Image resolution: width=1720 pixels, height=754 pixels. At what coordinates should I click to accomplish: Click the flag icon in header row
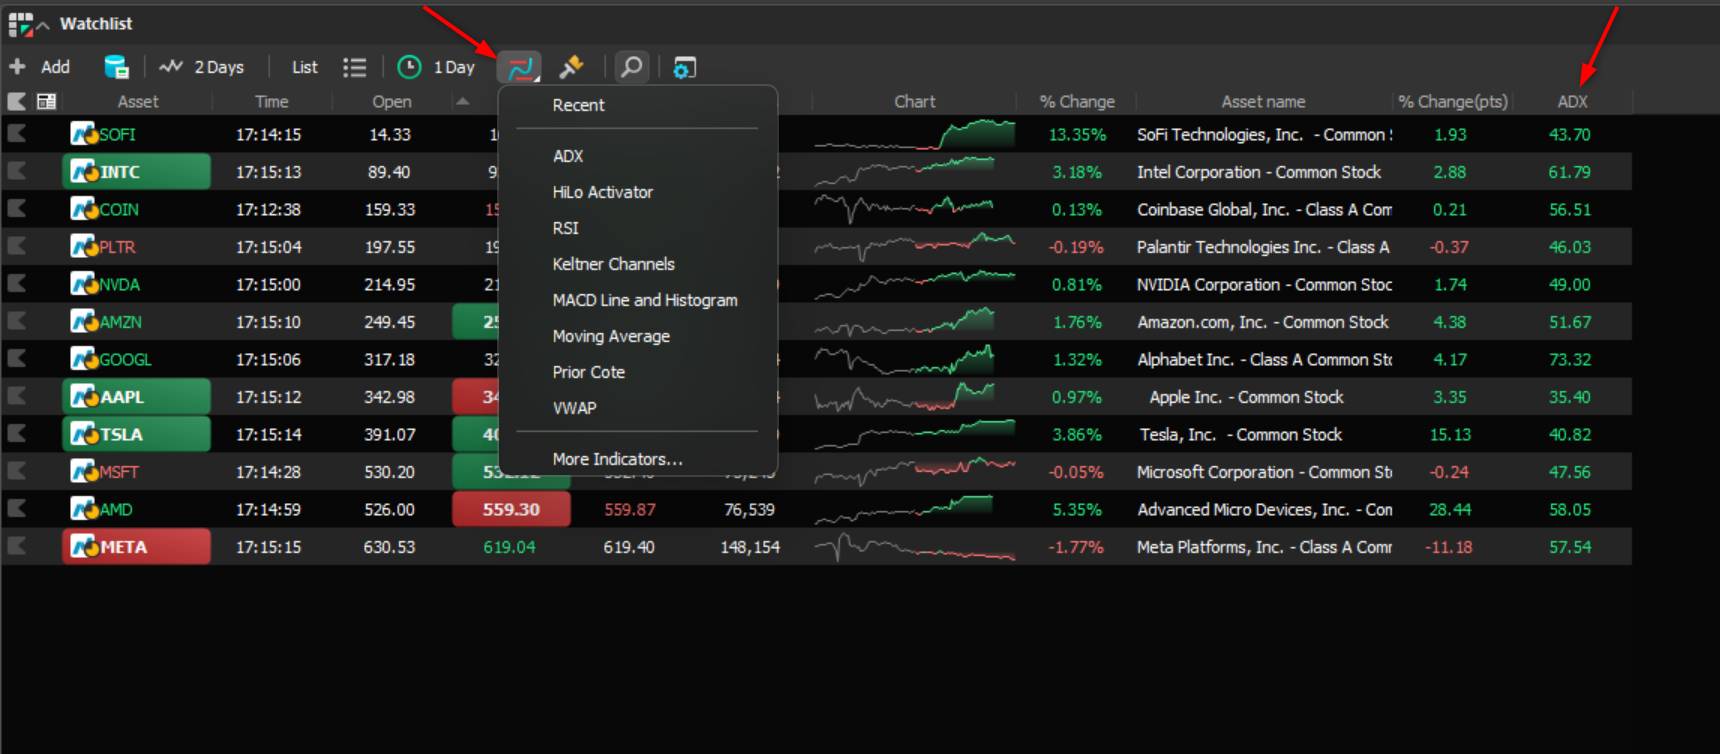click(17, 101)
